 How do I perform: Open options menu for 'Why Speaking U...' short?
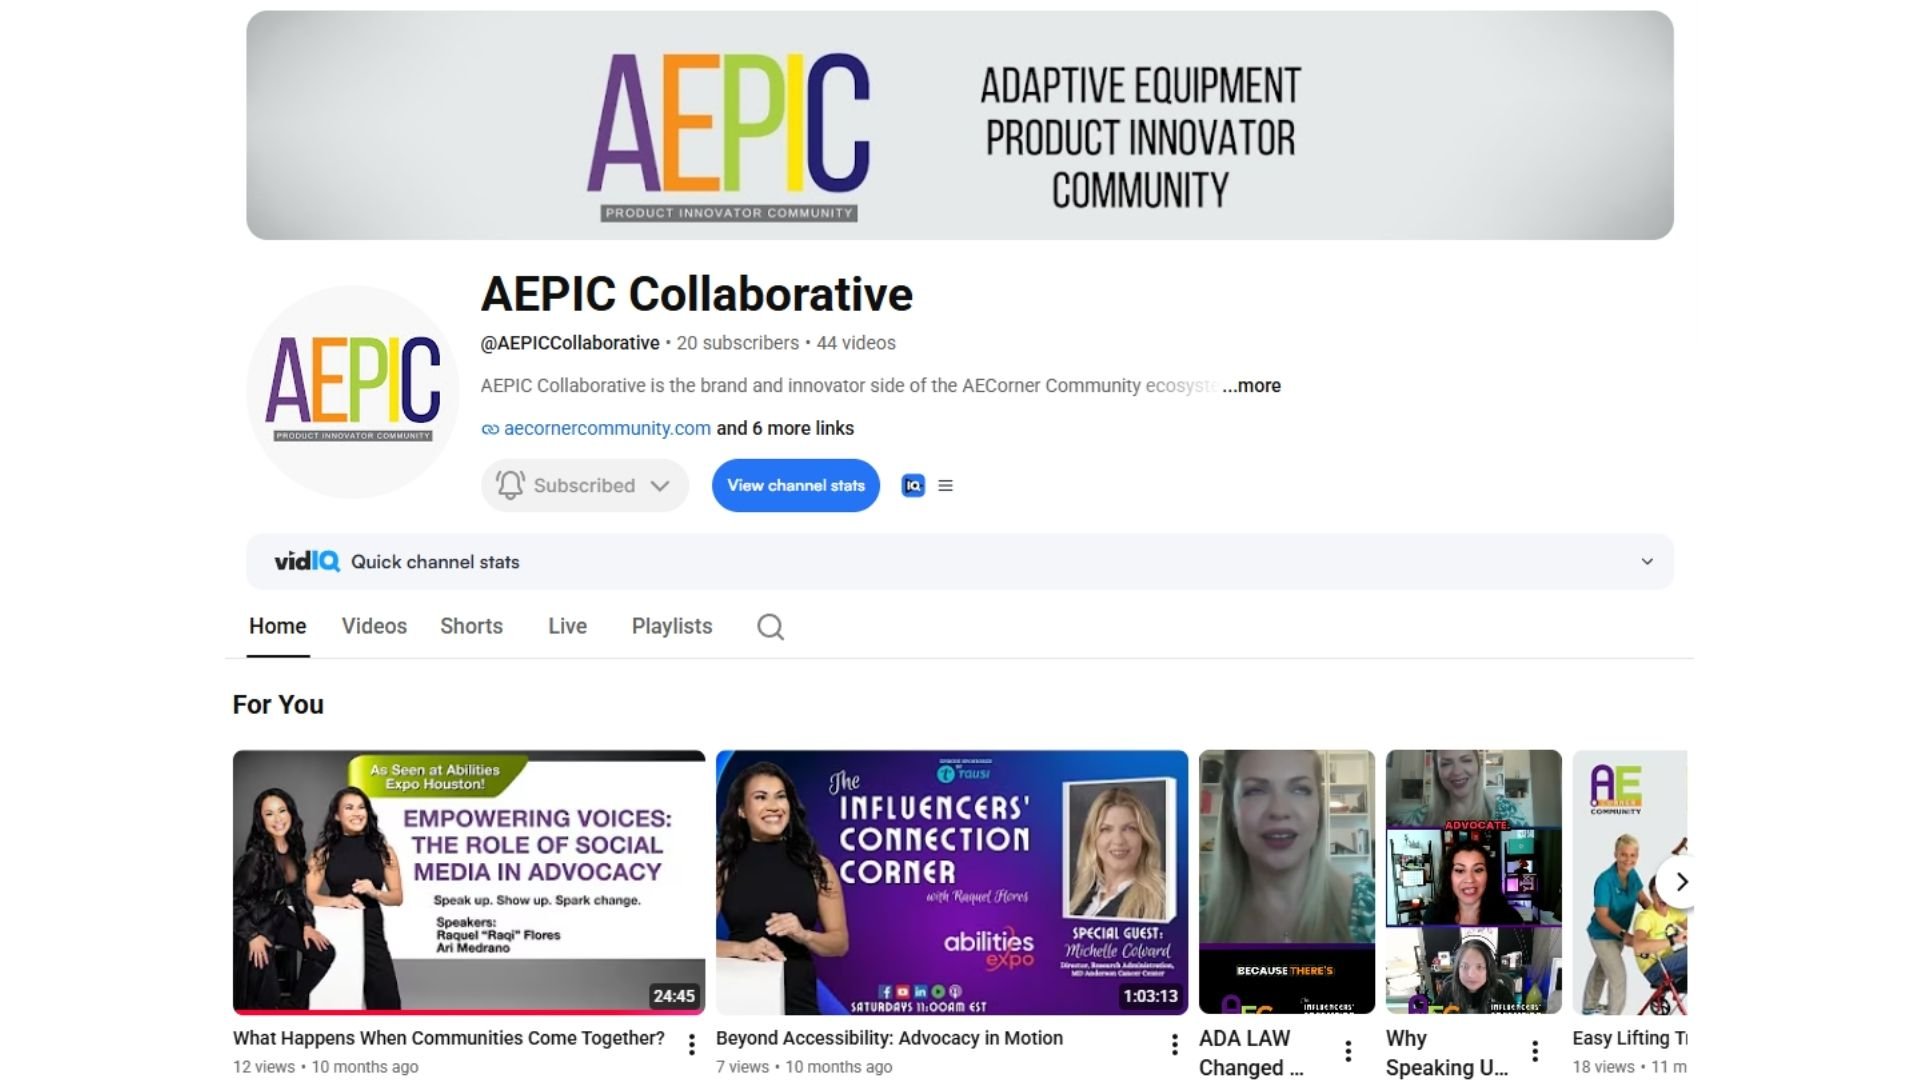click(1535, 1051)
